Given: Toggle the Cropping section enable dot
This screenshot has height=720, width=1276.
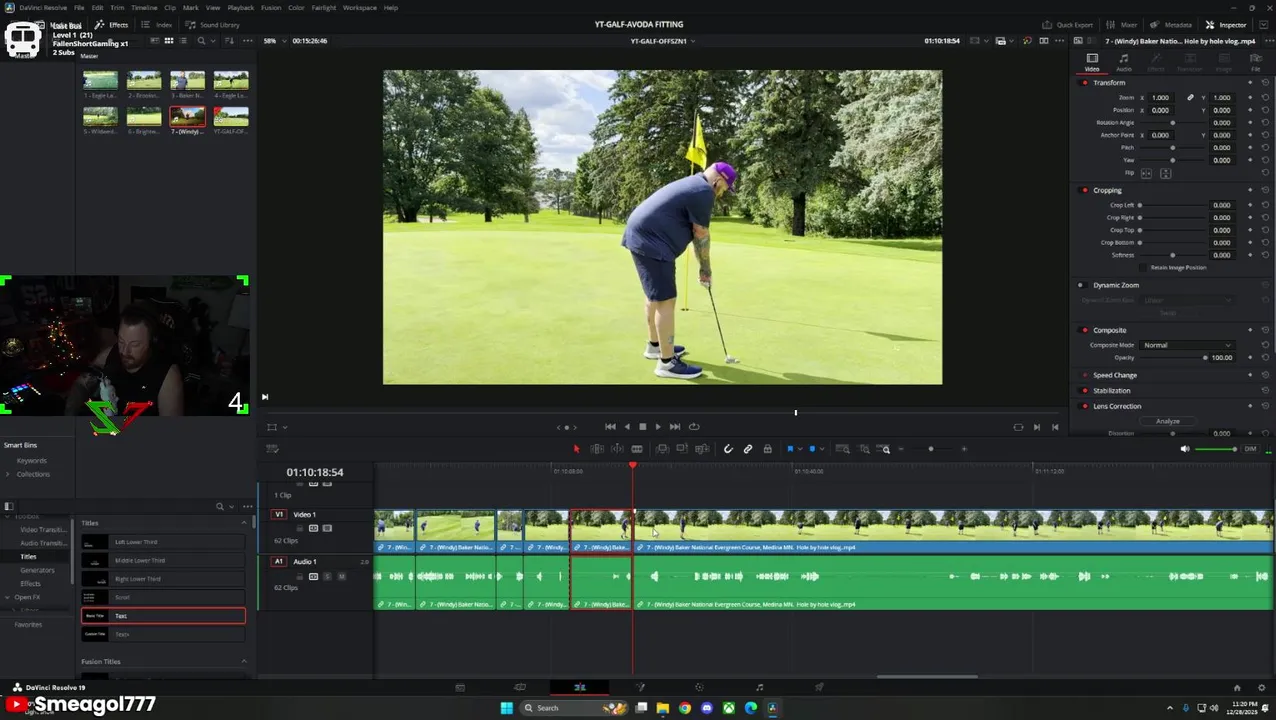Looking at the screenshot, I should [x=1085, y=190].
